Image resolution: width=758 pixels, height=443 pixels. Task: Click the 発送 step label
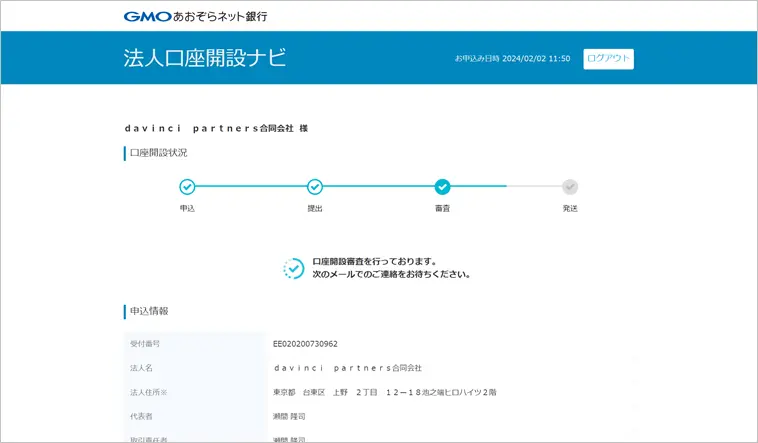point(570,208)
